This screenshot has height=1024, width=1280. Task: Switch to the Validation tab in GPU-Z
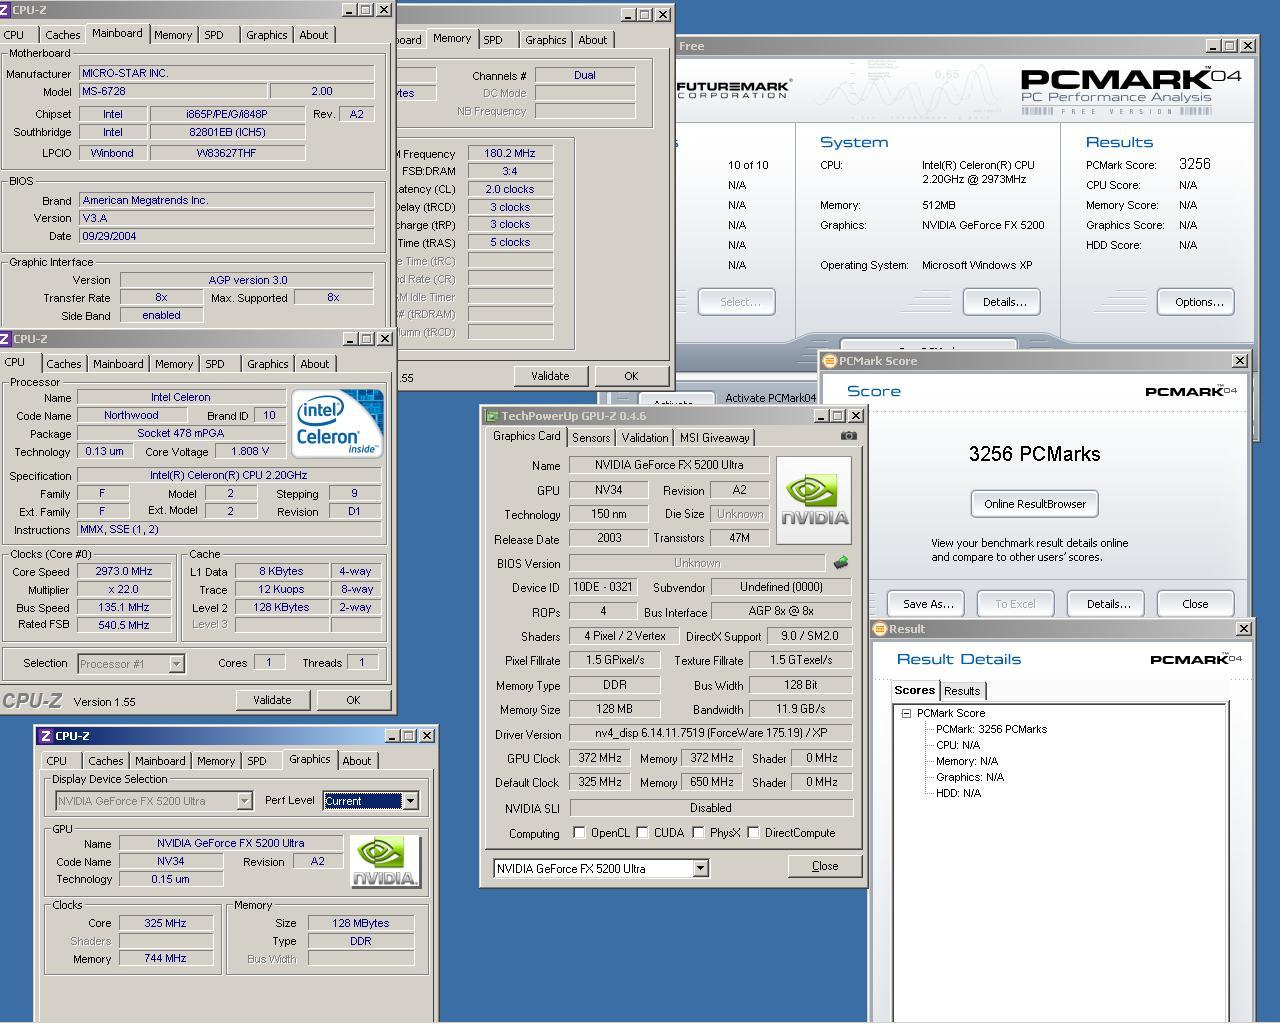pyautogui.click(x=645, y=438)
